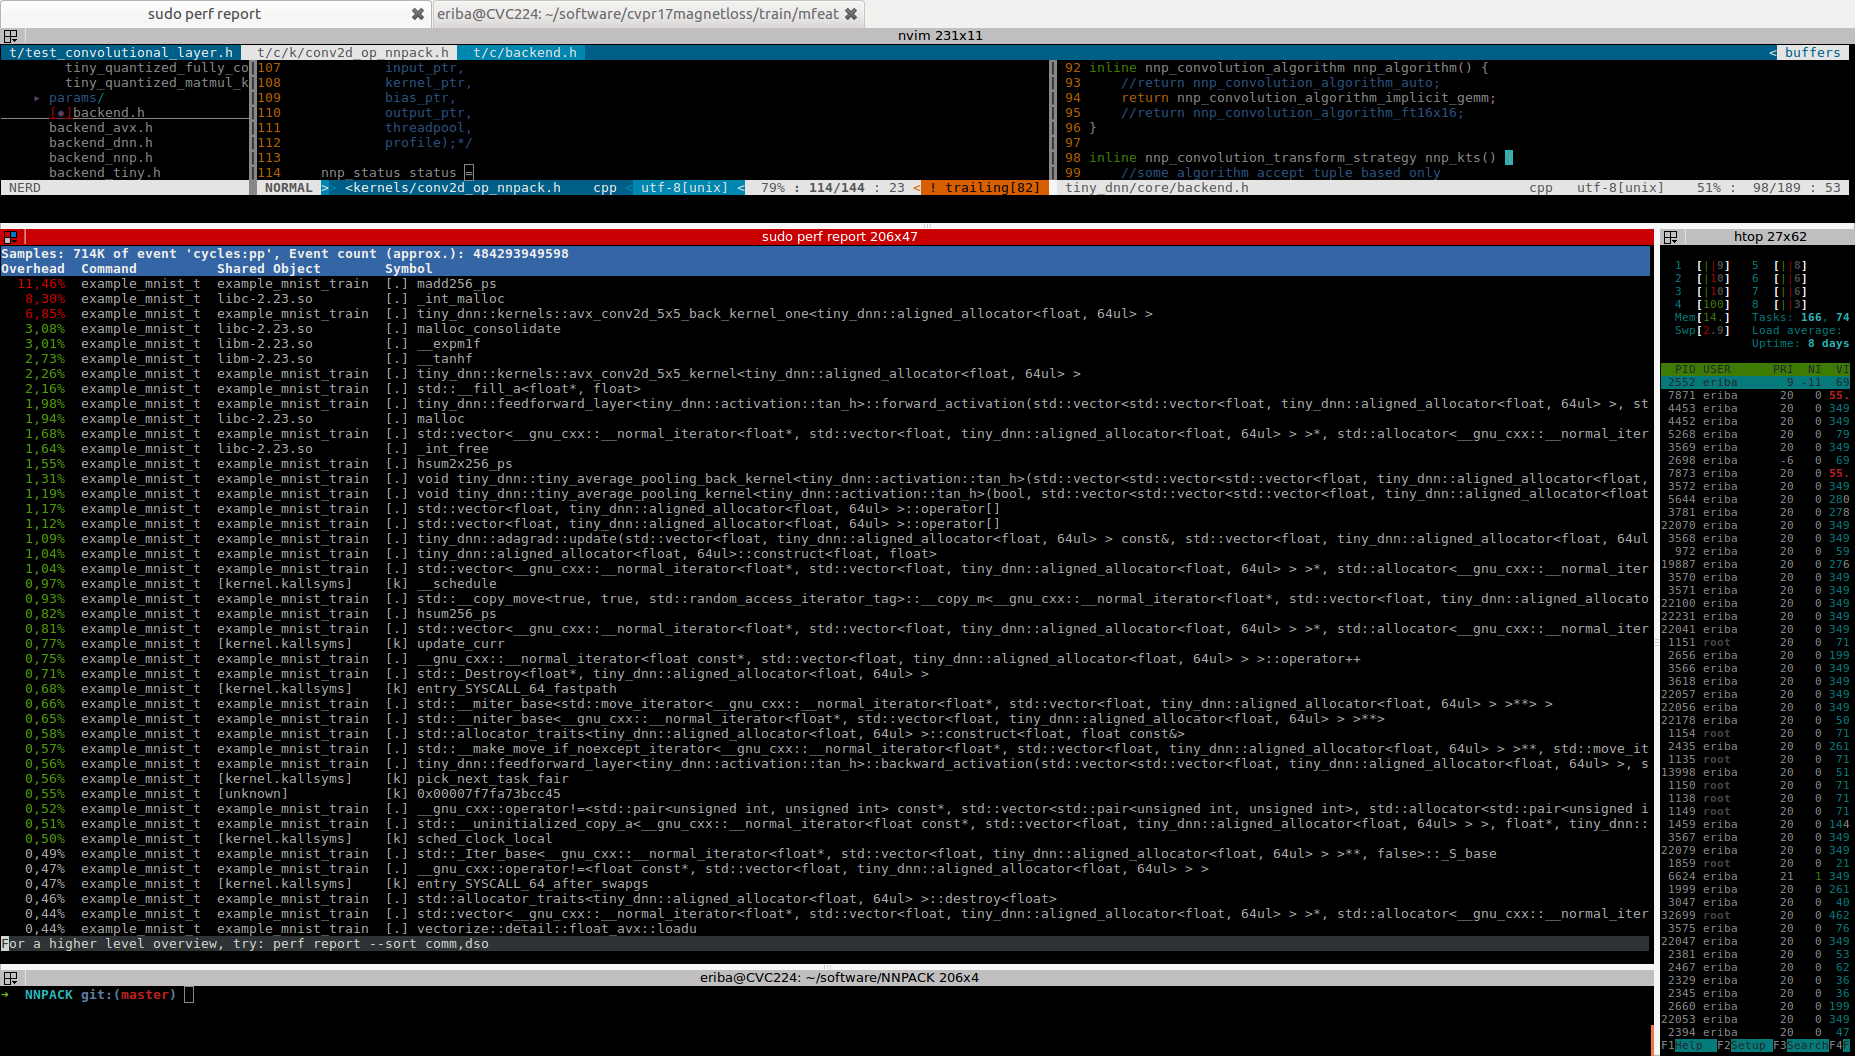1855x1056 pixels.
Task: Select the conv2d_op_nnpack.h buffer tab in nvim
Action: tap(353, 53)
